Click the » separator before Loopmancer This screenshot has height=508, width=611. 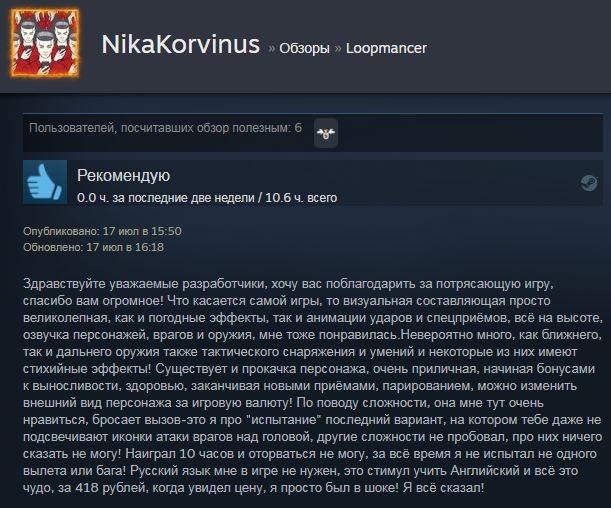(x=338, y=49)
